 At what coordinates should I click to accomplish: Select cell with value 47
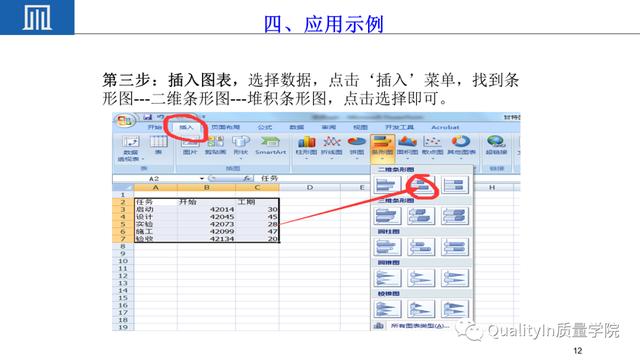pos(258,231)
